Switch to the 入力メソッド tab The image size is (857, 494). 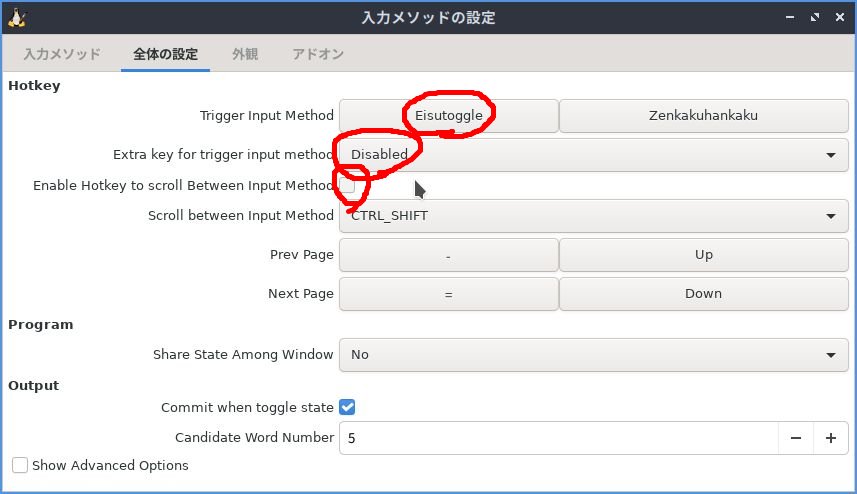coord(62,54)
